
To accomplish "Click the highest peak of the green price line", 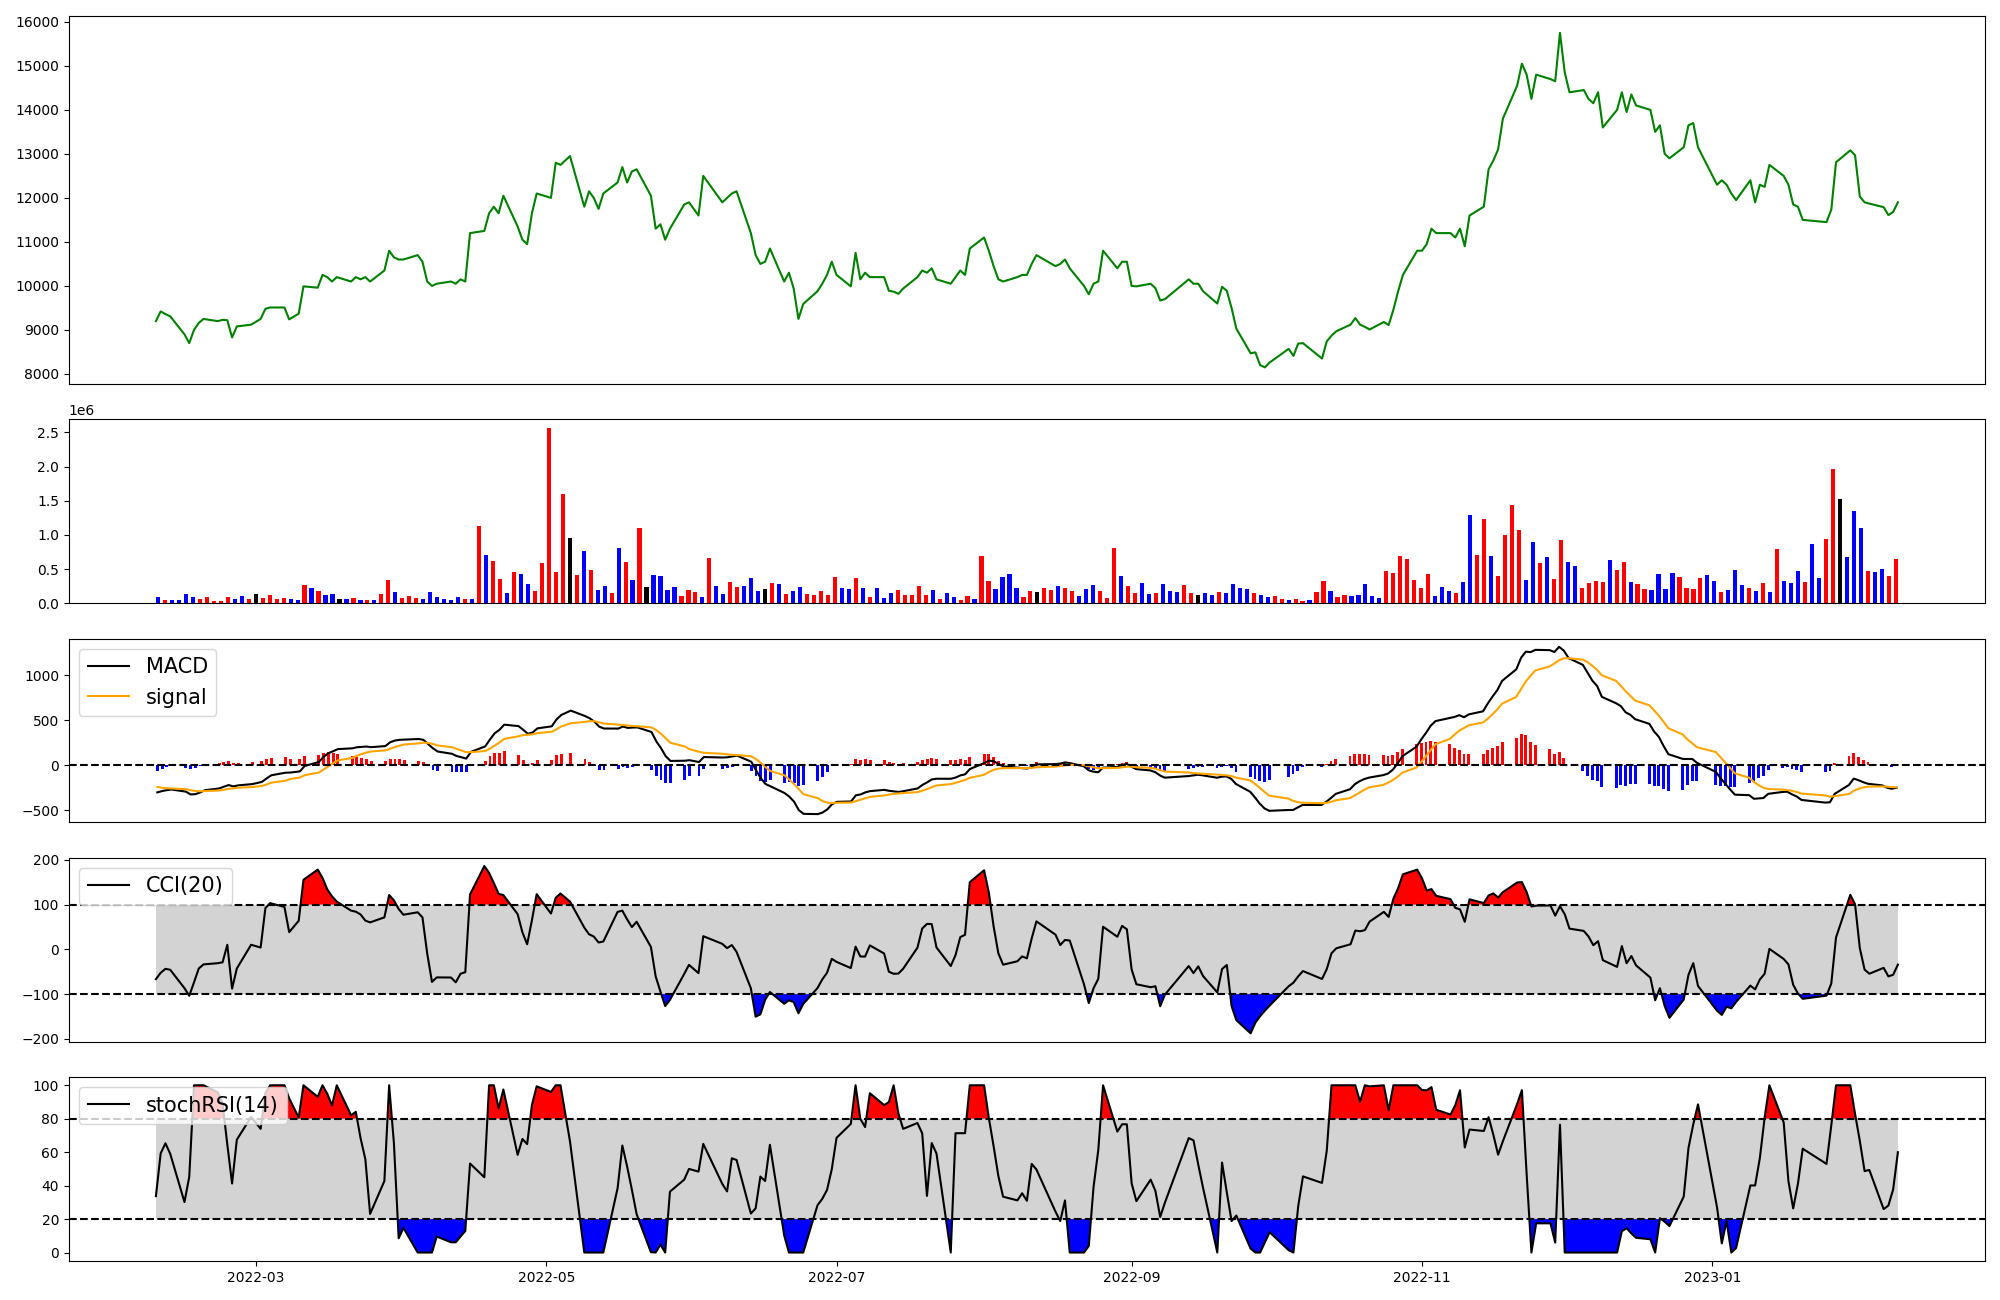I will click(1559, 35).
